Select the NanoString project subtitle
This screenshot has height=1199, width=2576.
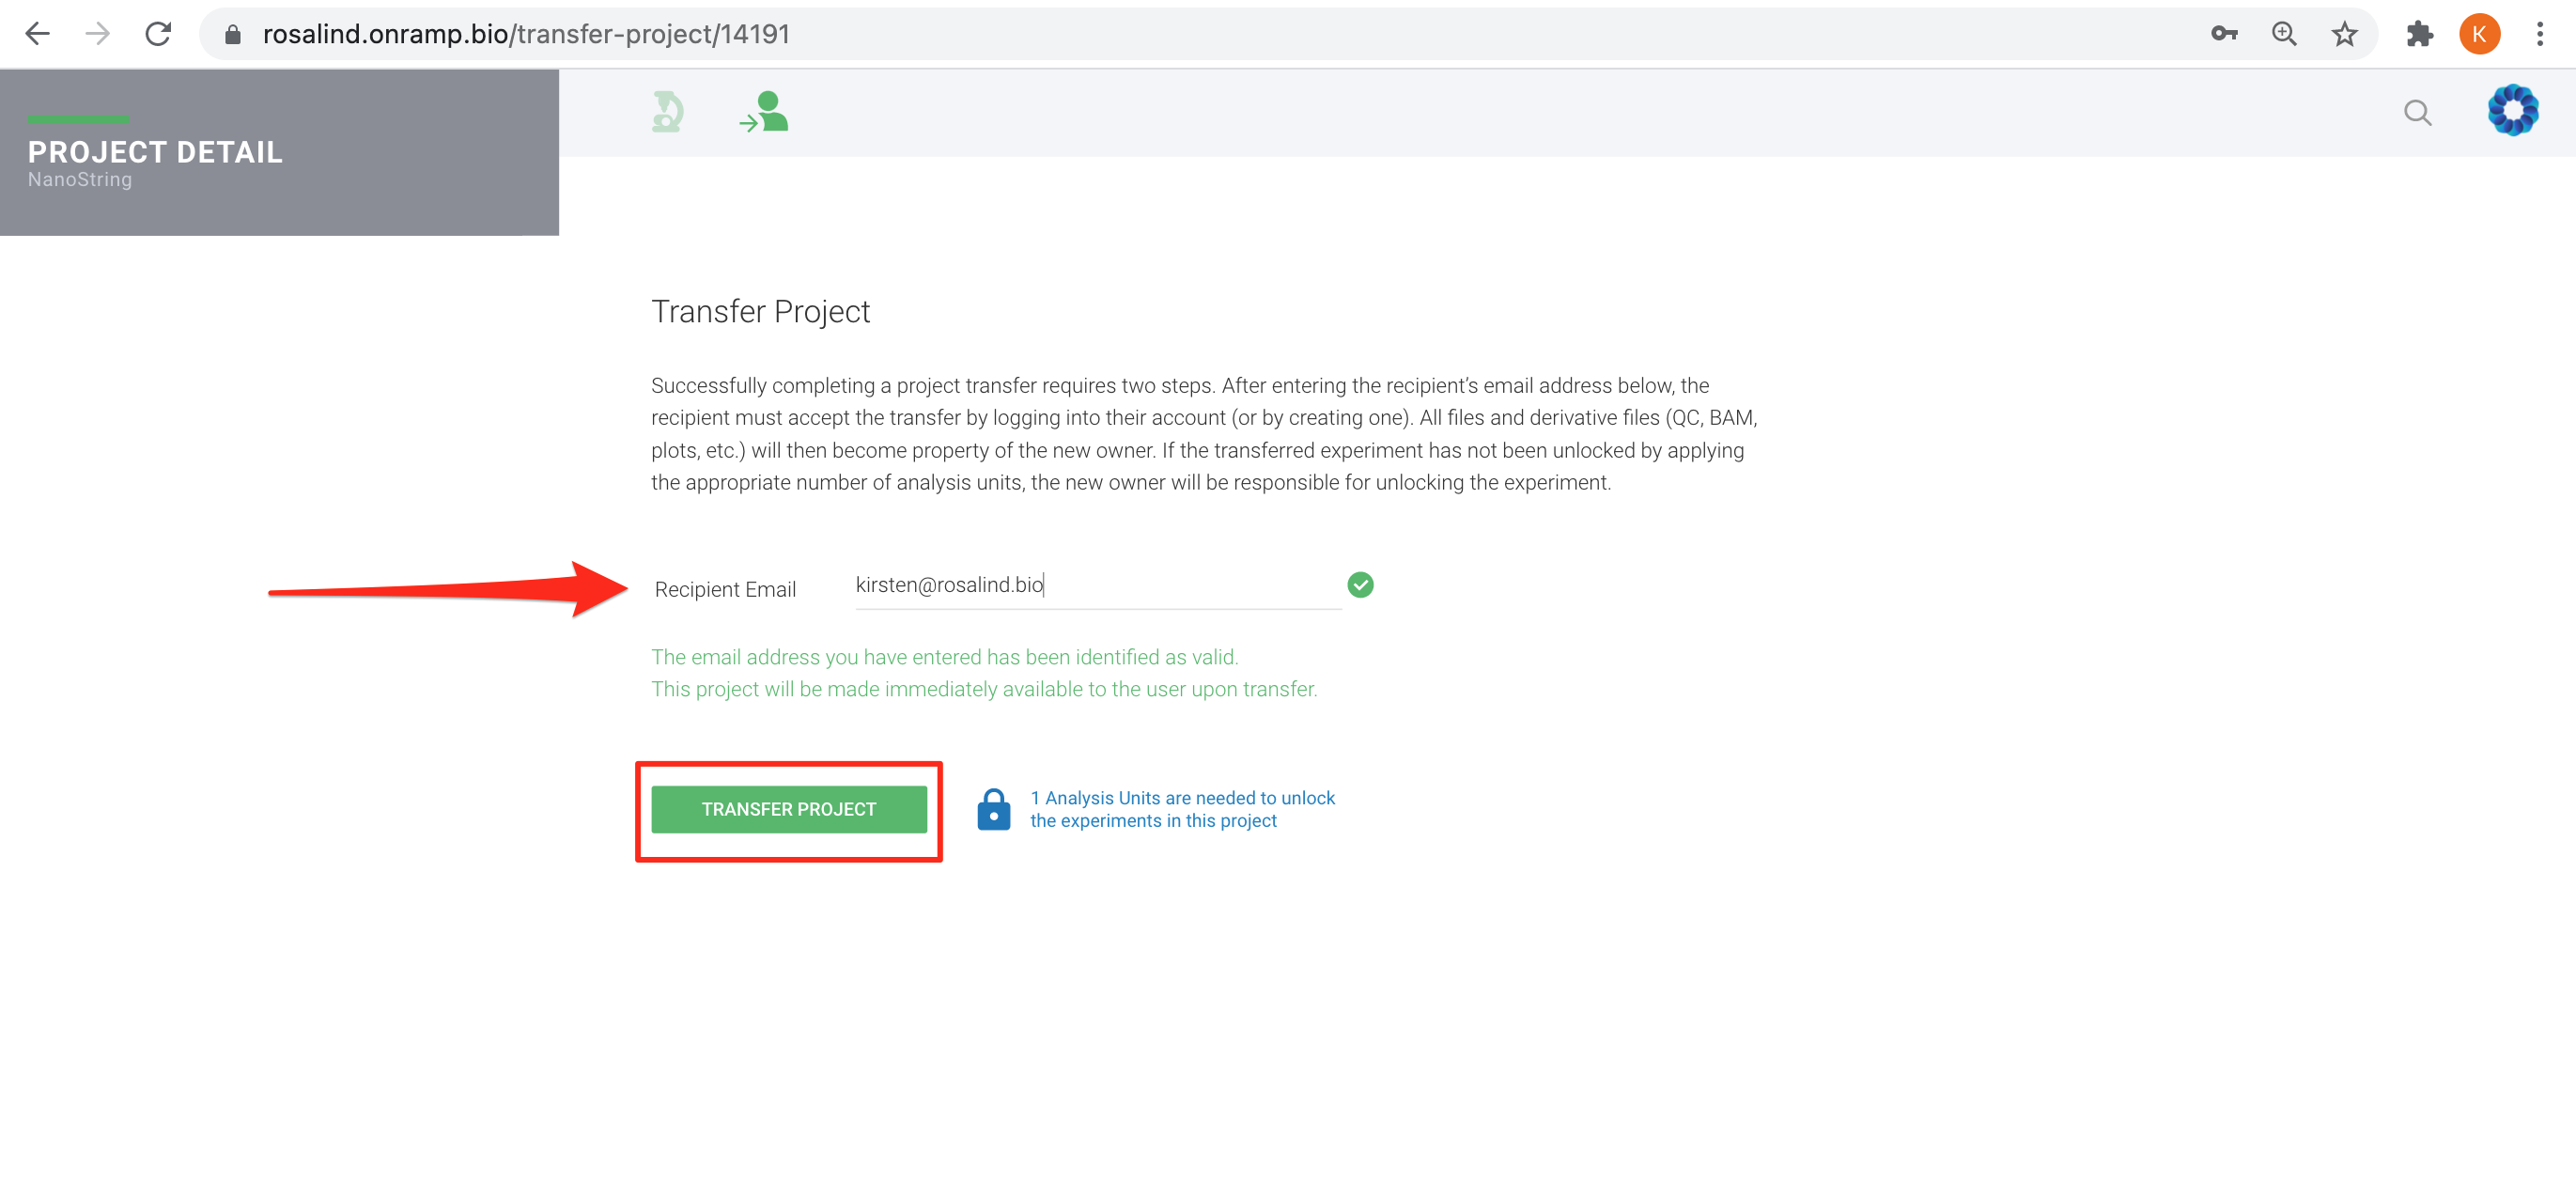point(80,180)
